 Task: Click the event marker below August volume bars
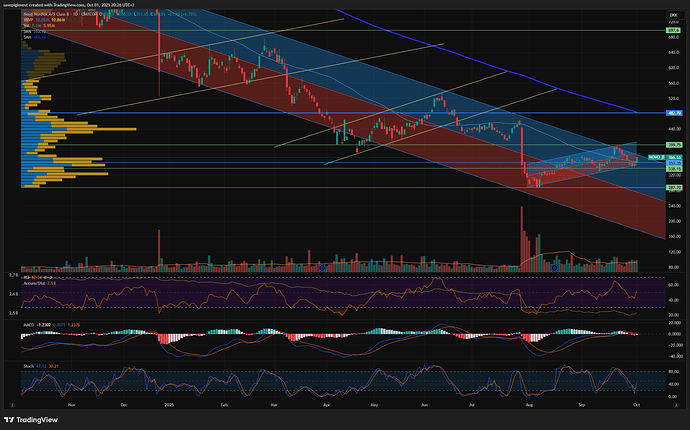[554, 268]
